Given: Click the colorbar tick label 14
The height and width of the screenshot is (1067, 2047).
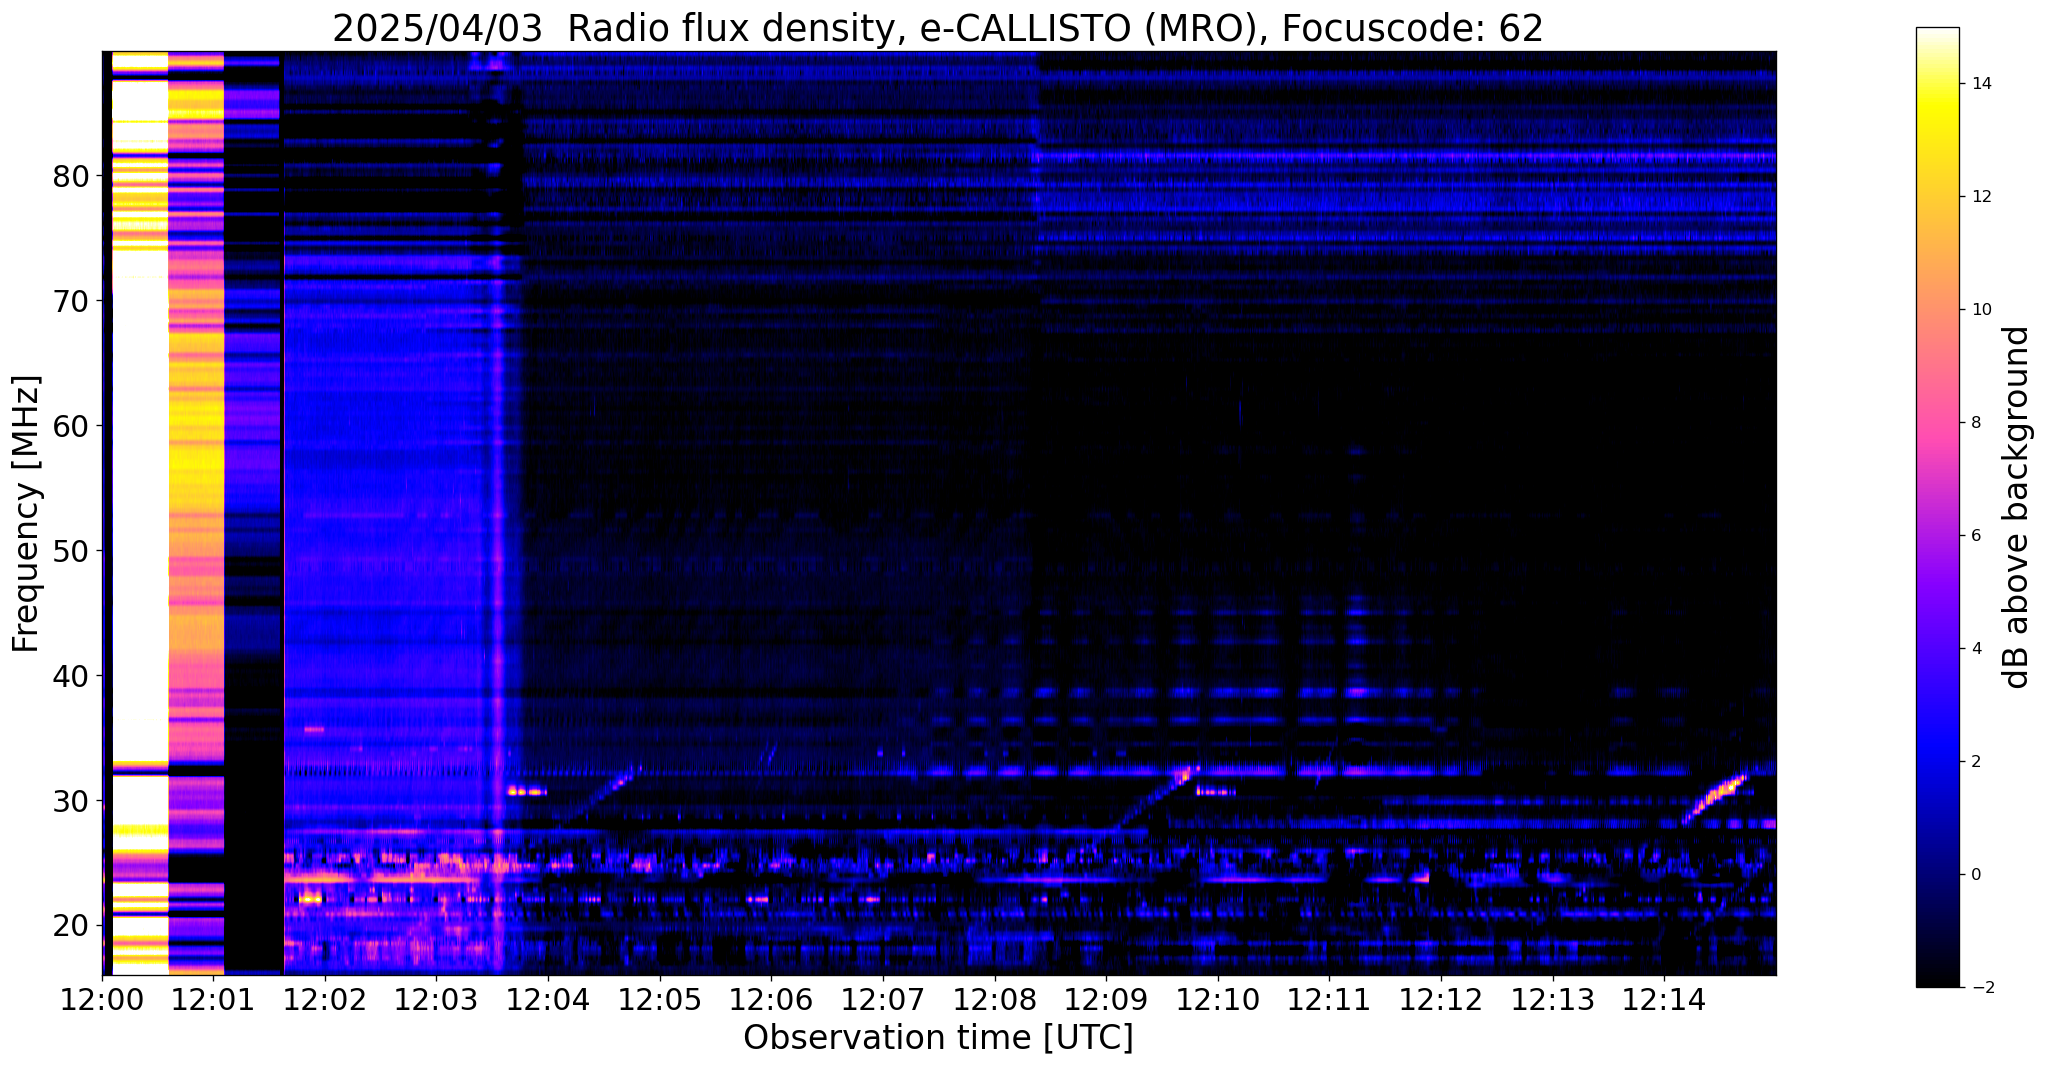Looking at the screenshot, I should pos(1980,84).
